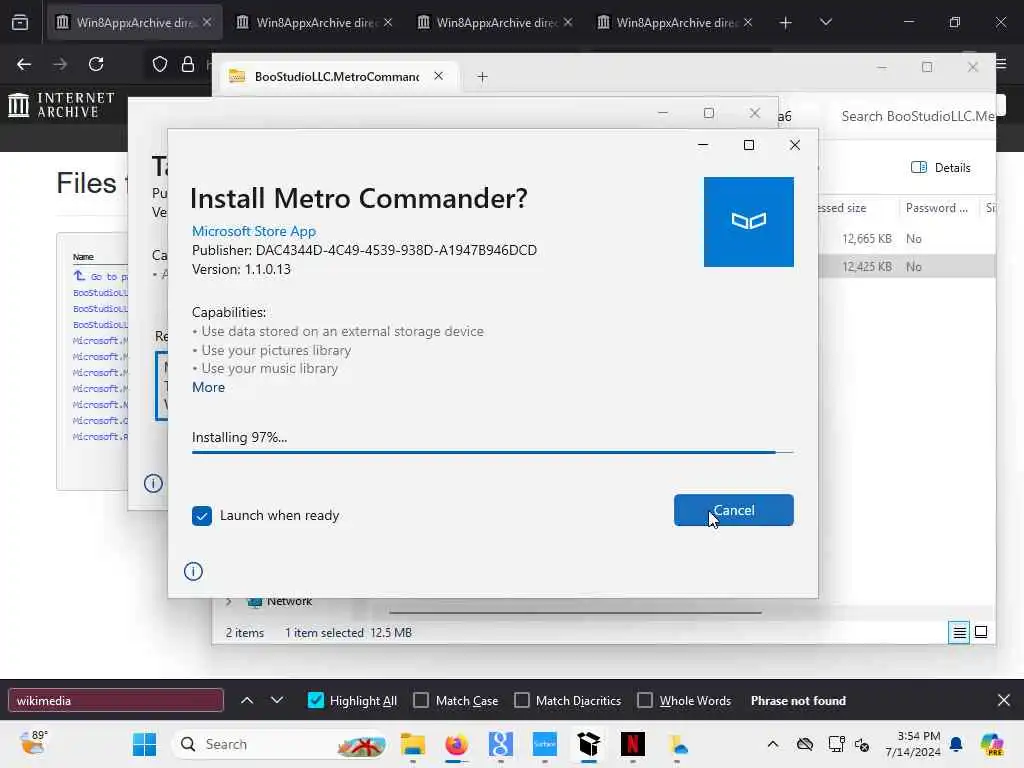Viewport: 1024px width, 768px height.
Task: Close the first Win8AppxArchive browser tab
Action: coord(207,22)
